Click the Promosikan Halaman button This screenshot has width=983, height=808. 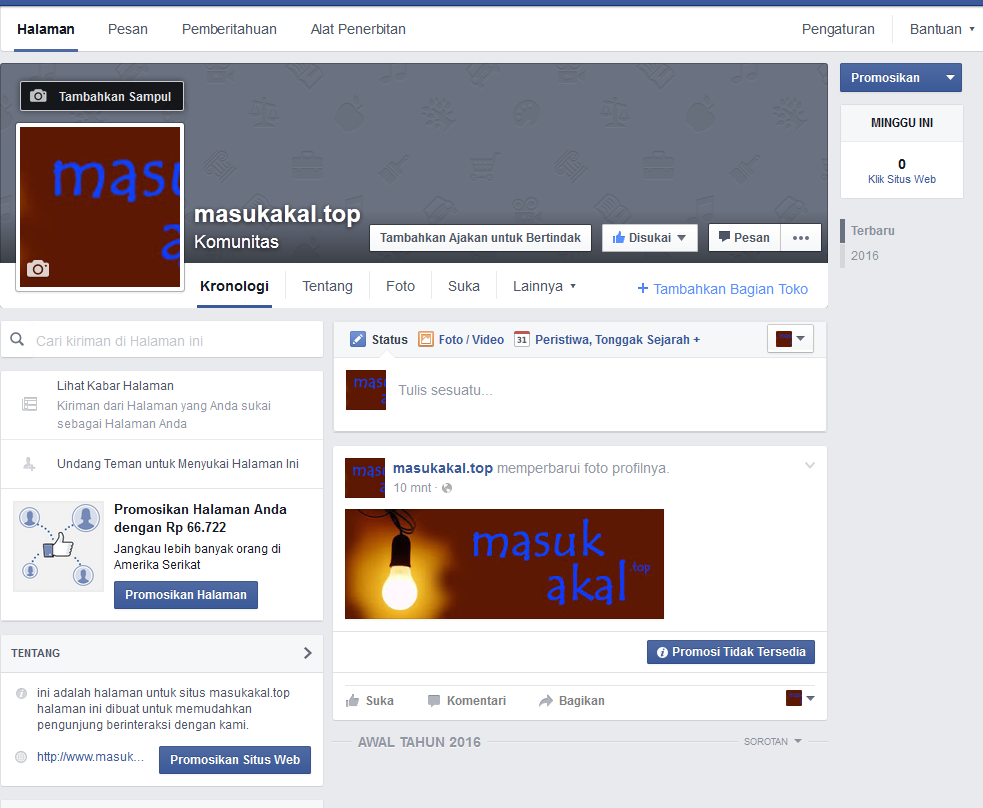click(x=186, y=594)
